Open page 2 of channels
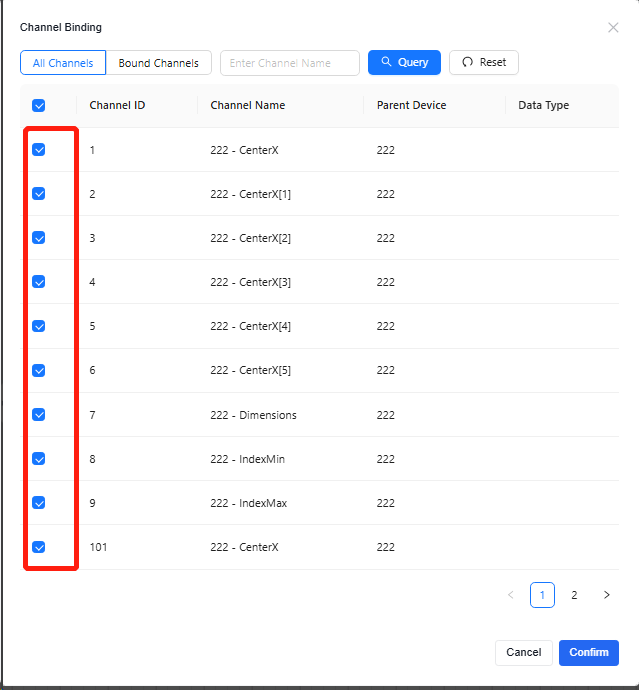639x690 pixels. [574, 595]
